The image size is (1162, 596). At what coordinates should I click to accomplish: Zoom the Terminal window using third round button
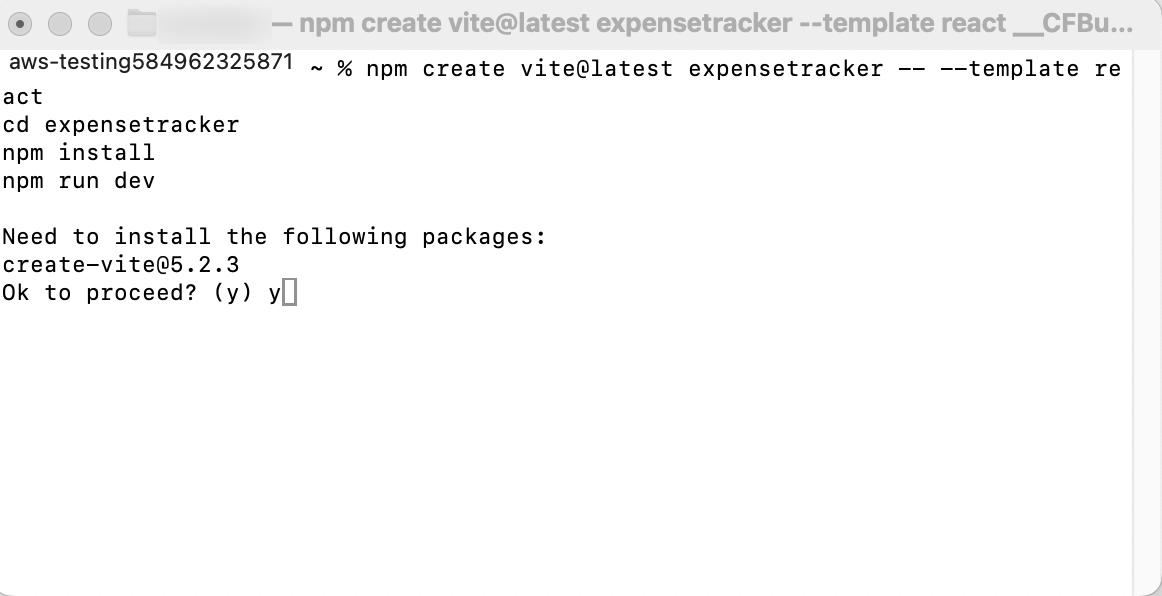100,24
